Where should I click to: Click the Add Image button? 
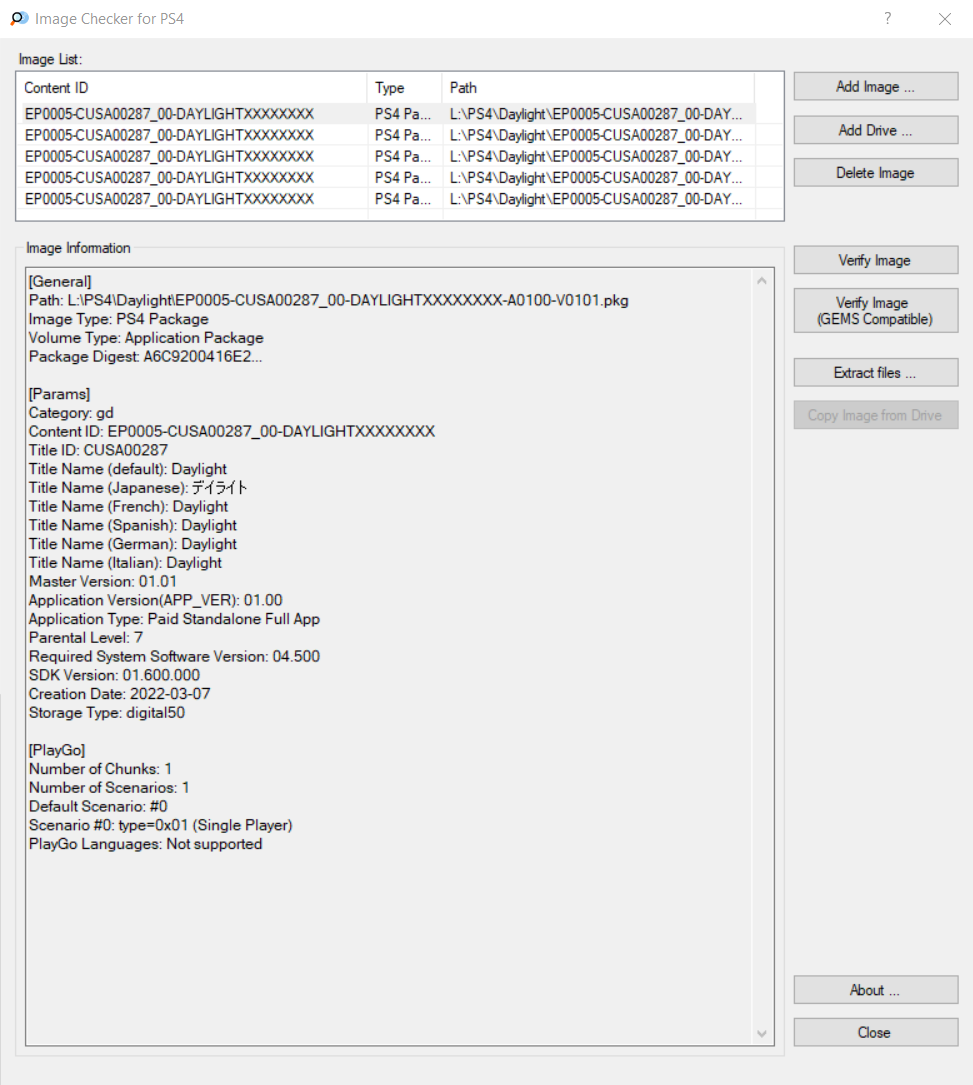tap(875, 87)
